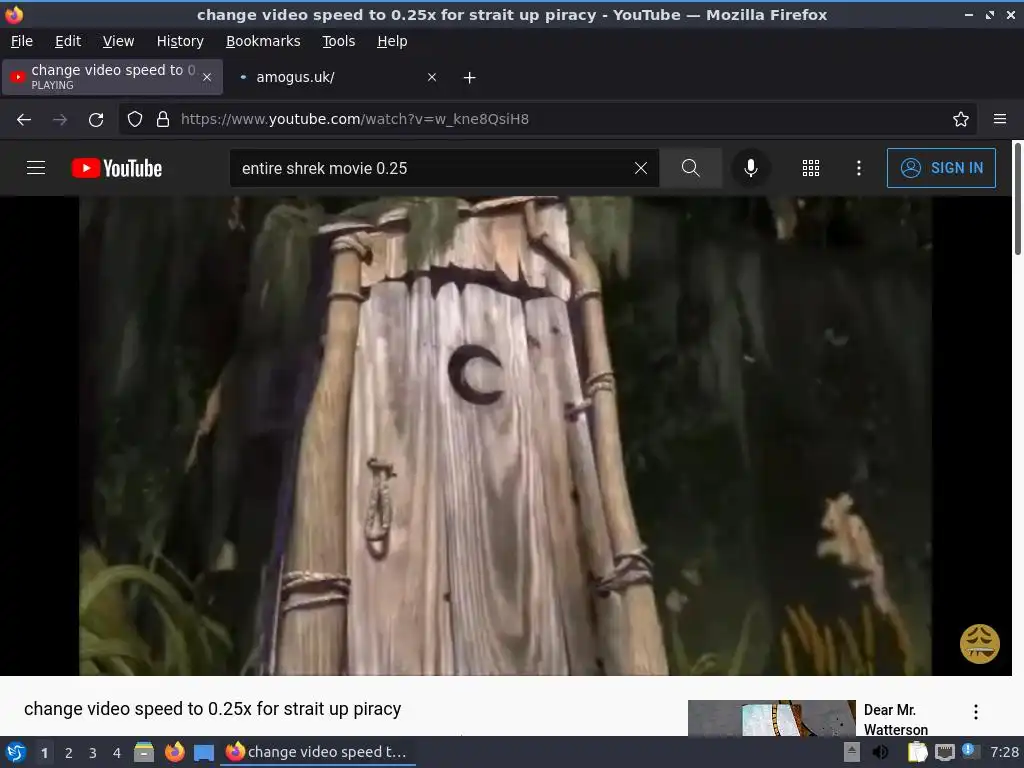Click the taskbar clock showing 7:28
This screenshot has height=768, width=1024.
1004,752
